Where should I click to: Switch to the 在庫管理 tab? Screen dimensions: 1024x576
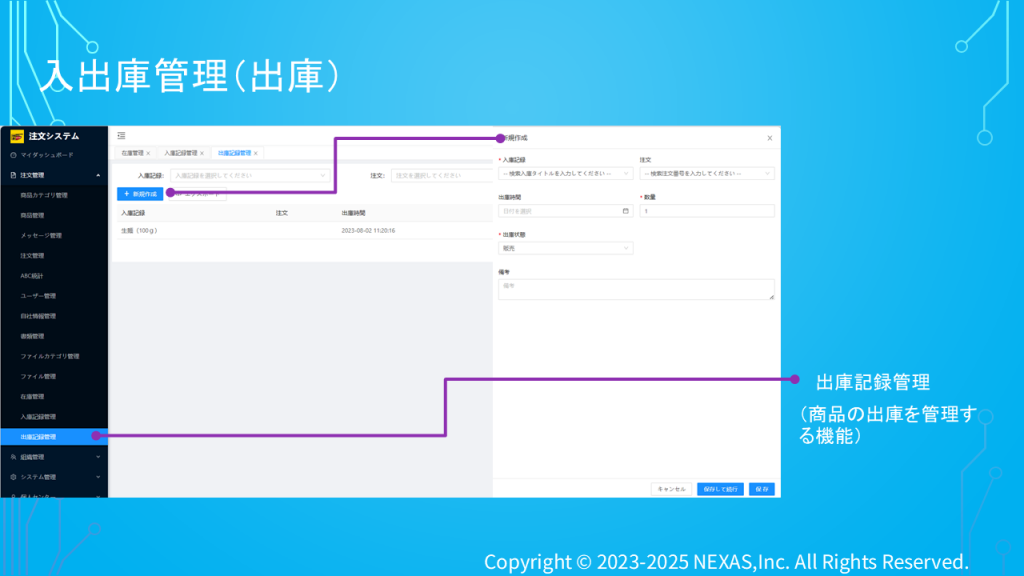click(132, 153)
